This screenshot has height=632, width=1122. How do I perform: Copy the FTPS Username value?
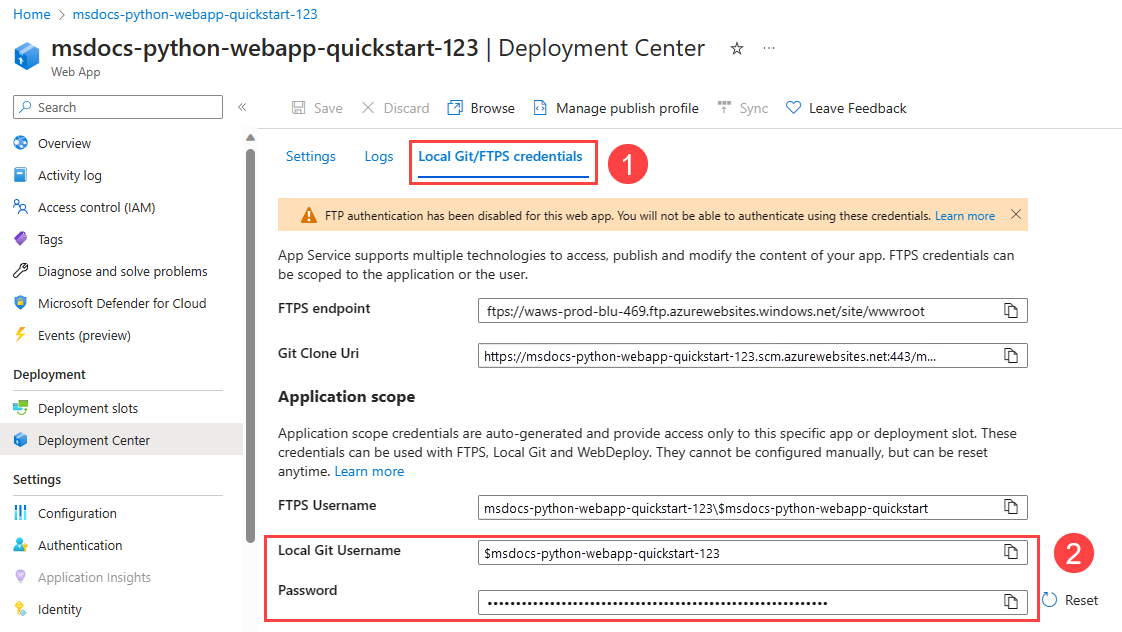point(1011,507)
